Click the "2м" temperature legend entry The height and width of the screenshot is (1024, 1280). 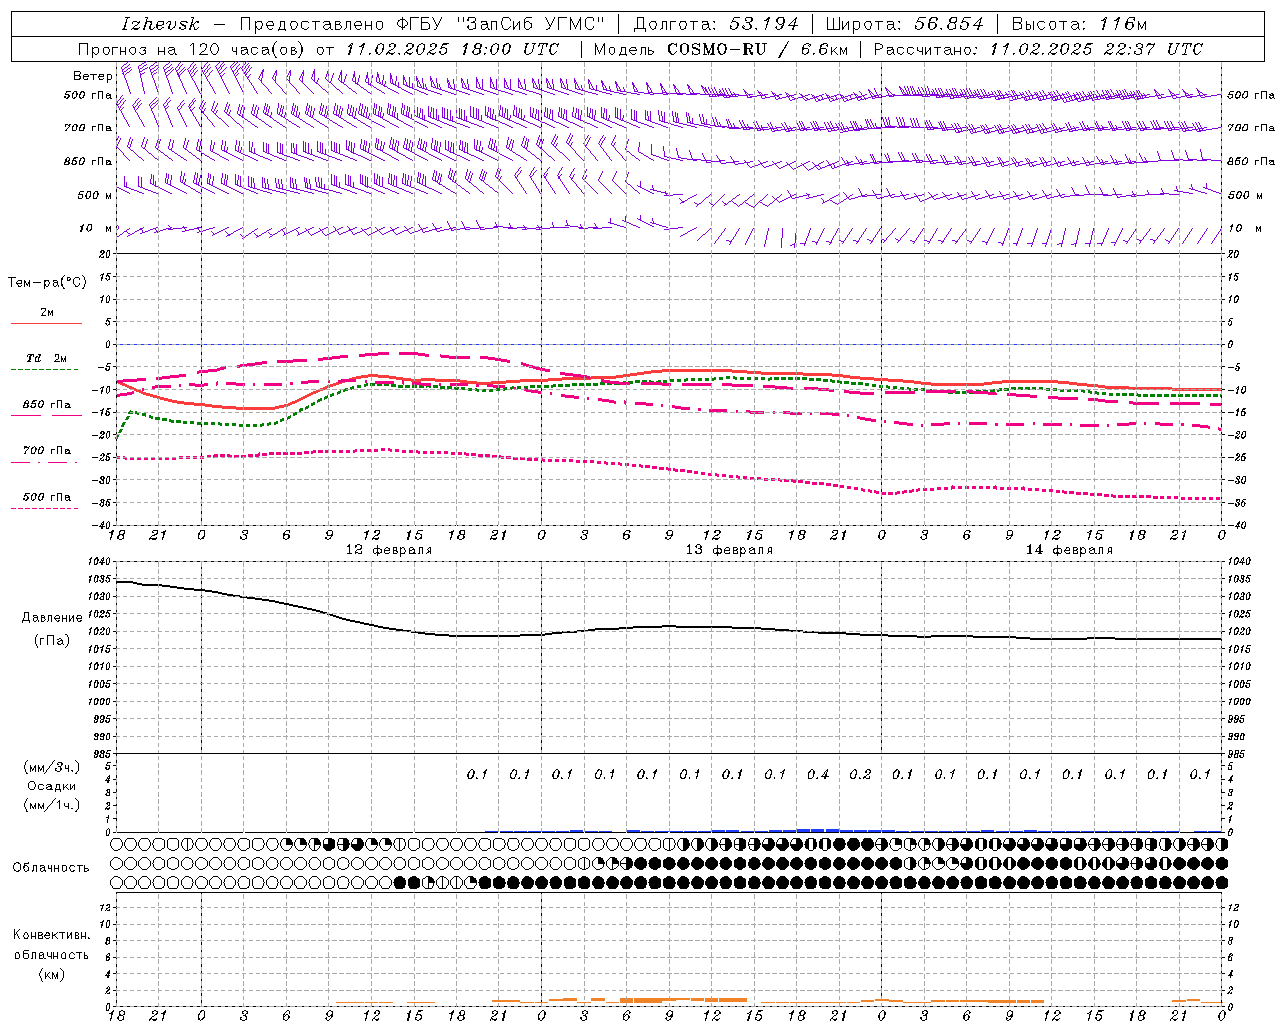47,313
